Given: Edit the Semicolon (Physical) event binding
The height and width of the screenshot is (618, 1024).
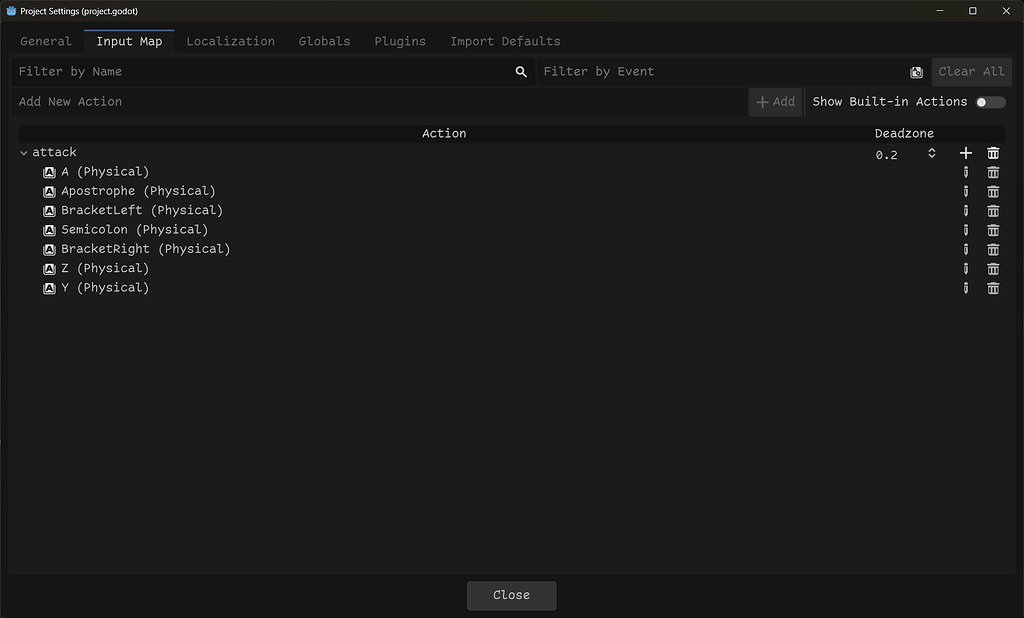Looking at the screenshot, I should tap(965, 229).
